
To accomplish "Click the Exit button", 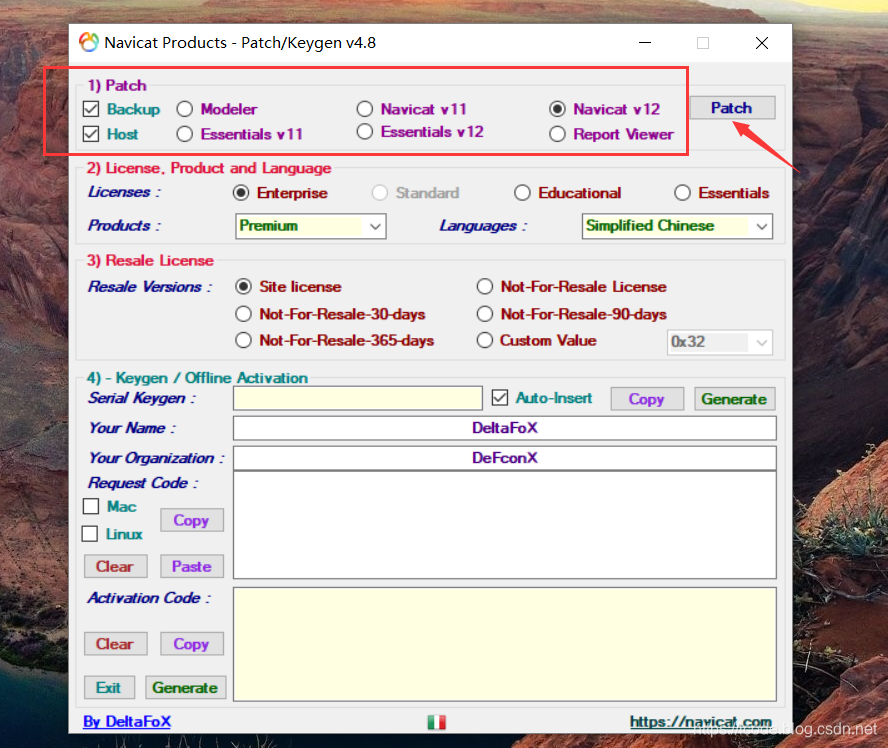I will pos(109,687).
